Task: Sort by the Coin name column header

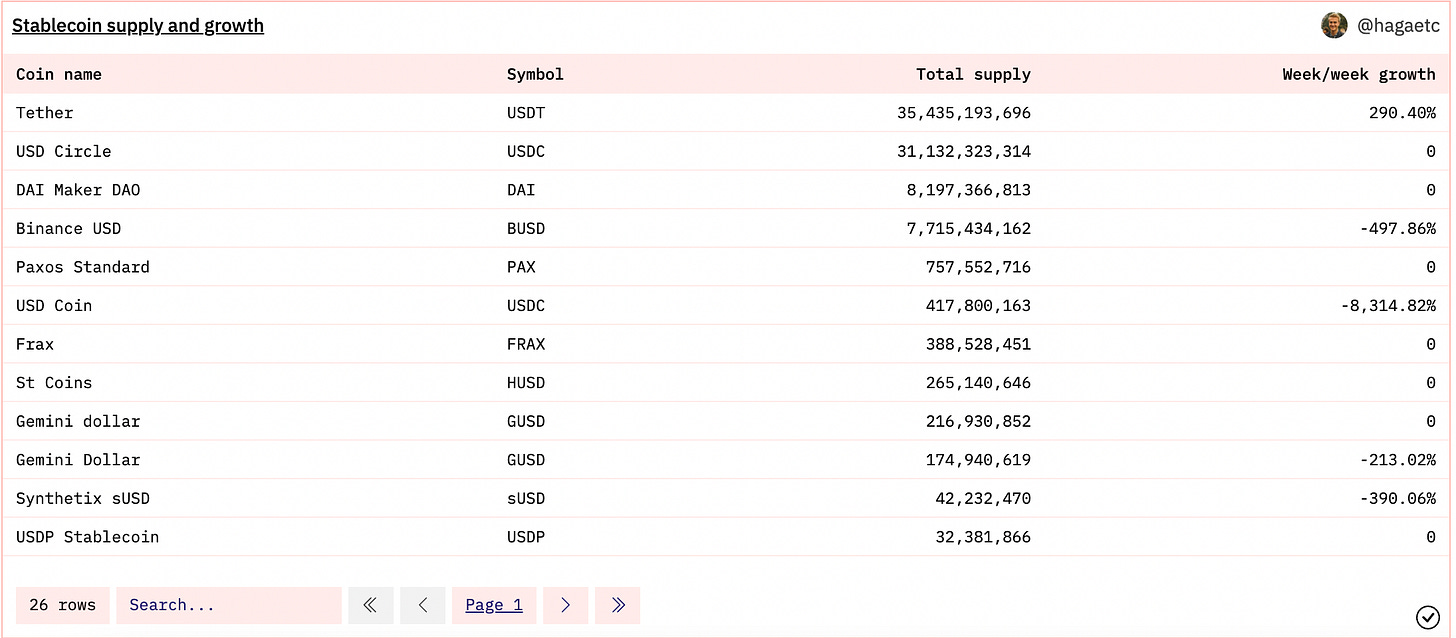Action: tap(59, 74)
